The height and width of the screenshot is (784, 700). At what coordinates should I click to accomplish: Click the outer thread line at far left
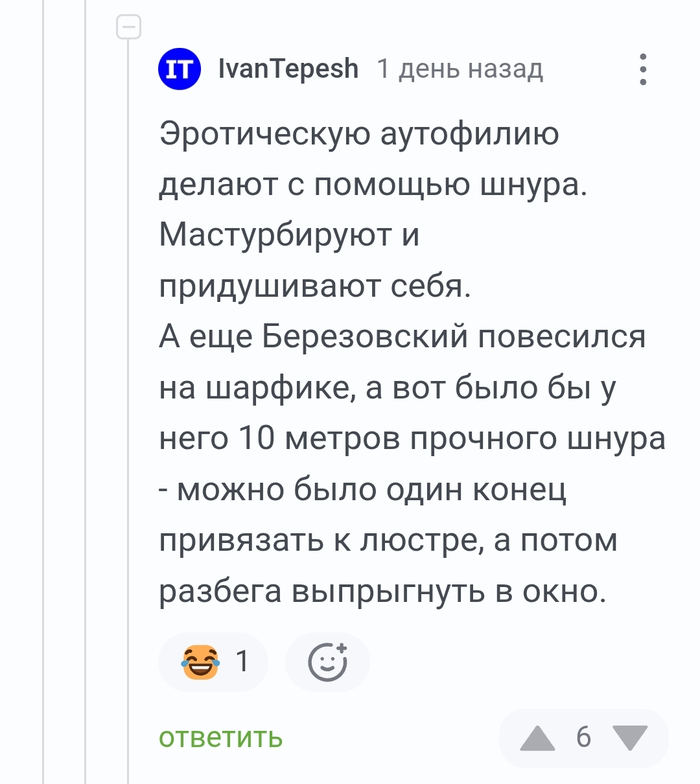[44, 400]
